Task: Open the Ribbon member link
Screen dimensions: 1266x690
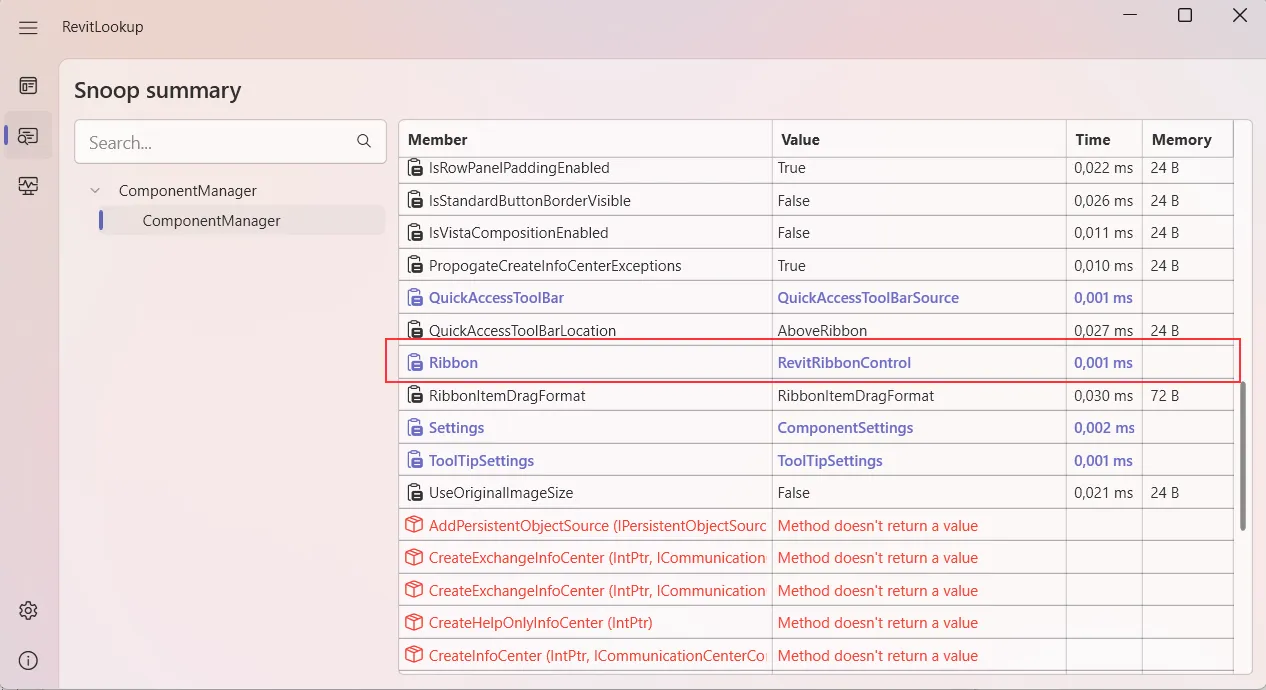Action: (x=453, y=363)
